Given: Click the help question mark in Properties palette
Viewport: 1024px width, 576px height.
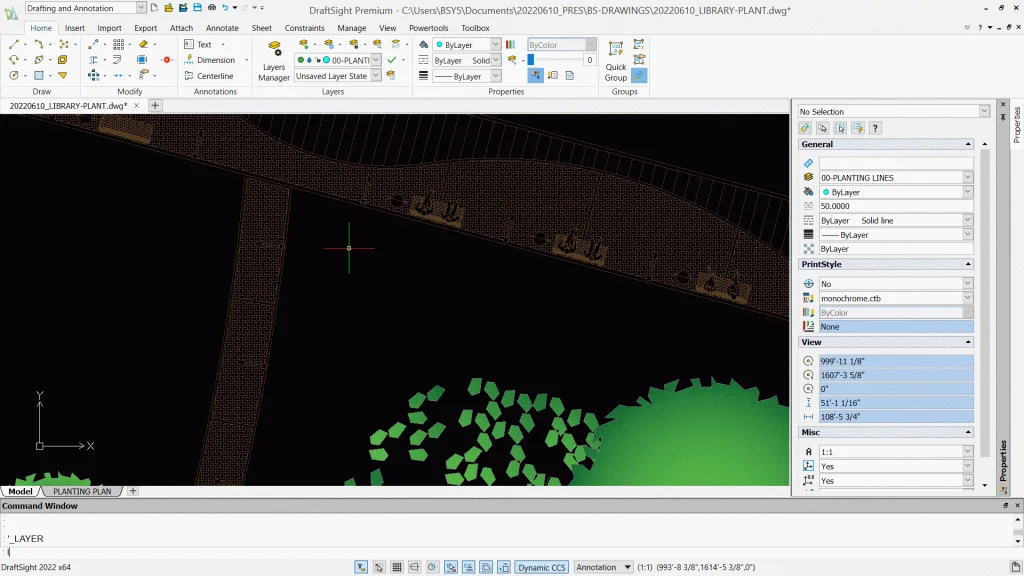Looking at the screenshot, I should pos(876,128).
